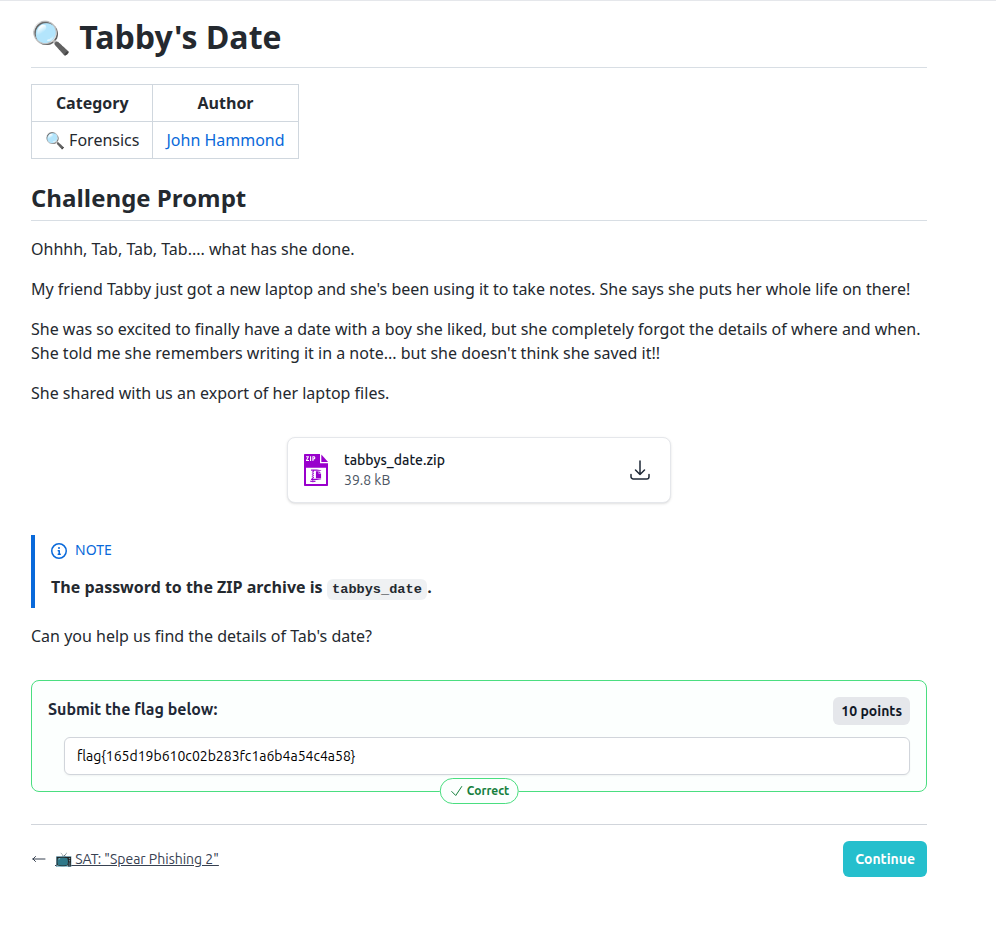
Task: Open the John Hammond author profile link
Action: coord(225,140)
